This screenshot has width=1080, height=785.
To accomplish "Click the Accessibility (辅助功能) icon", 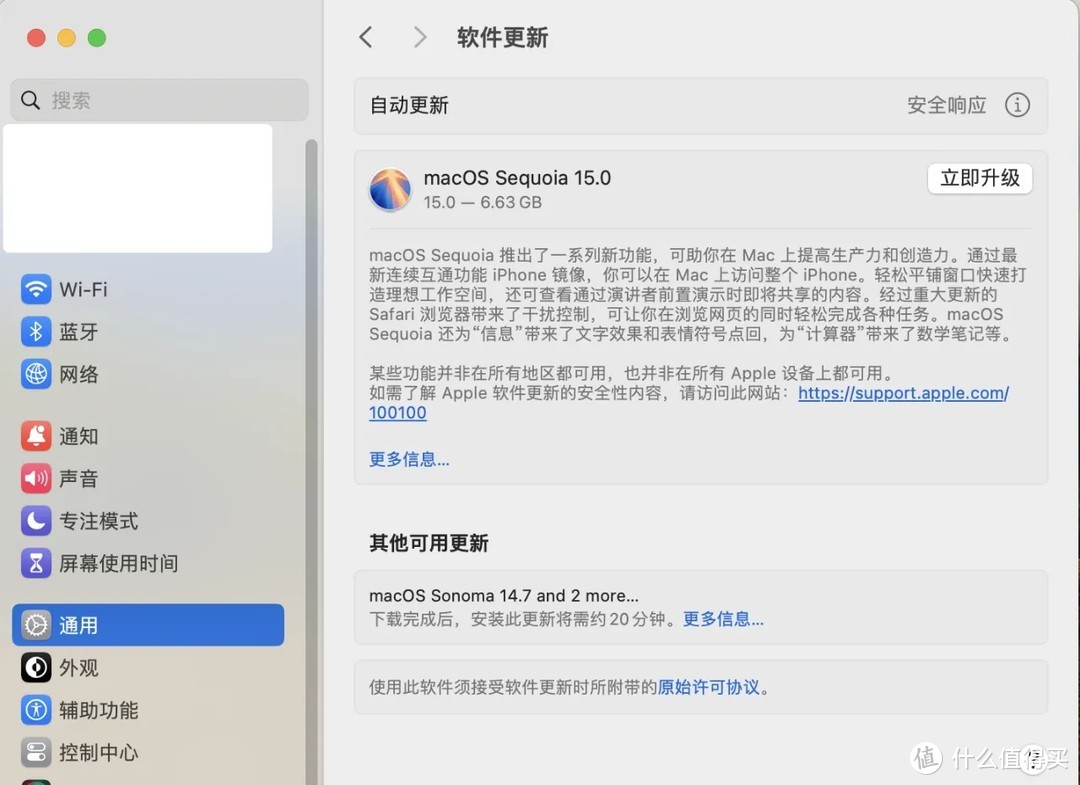I will 36,710.
